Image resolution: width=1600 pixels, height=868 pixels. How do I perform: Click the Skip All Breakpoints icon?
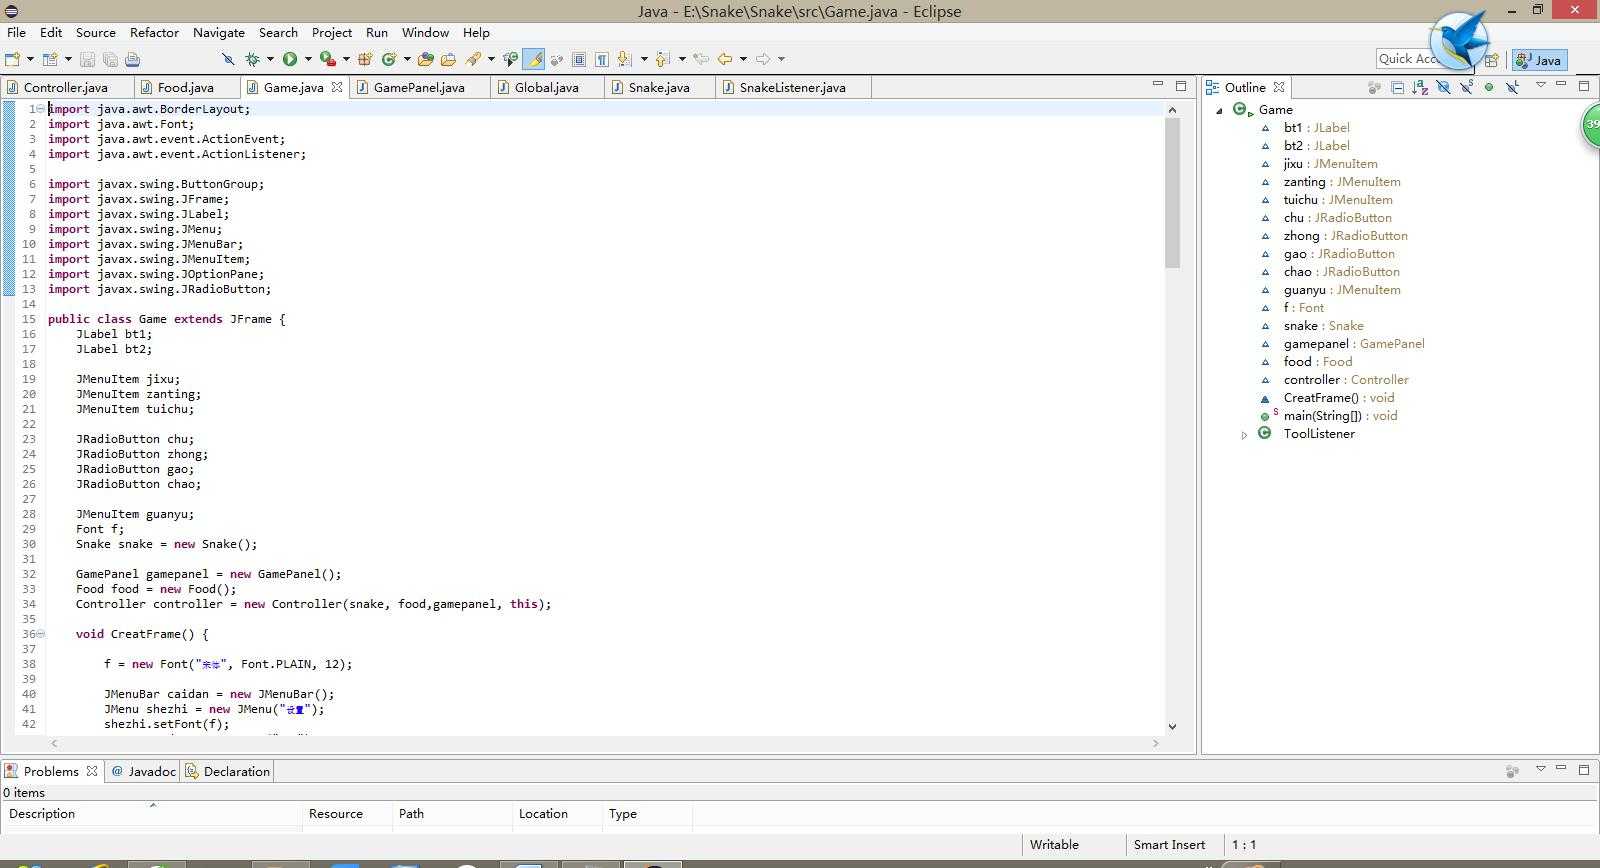click(x=228, y=59)
